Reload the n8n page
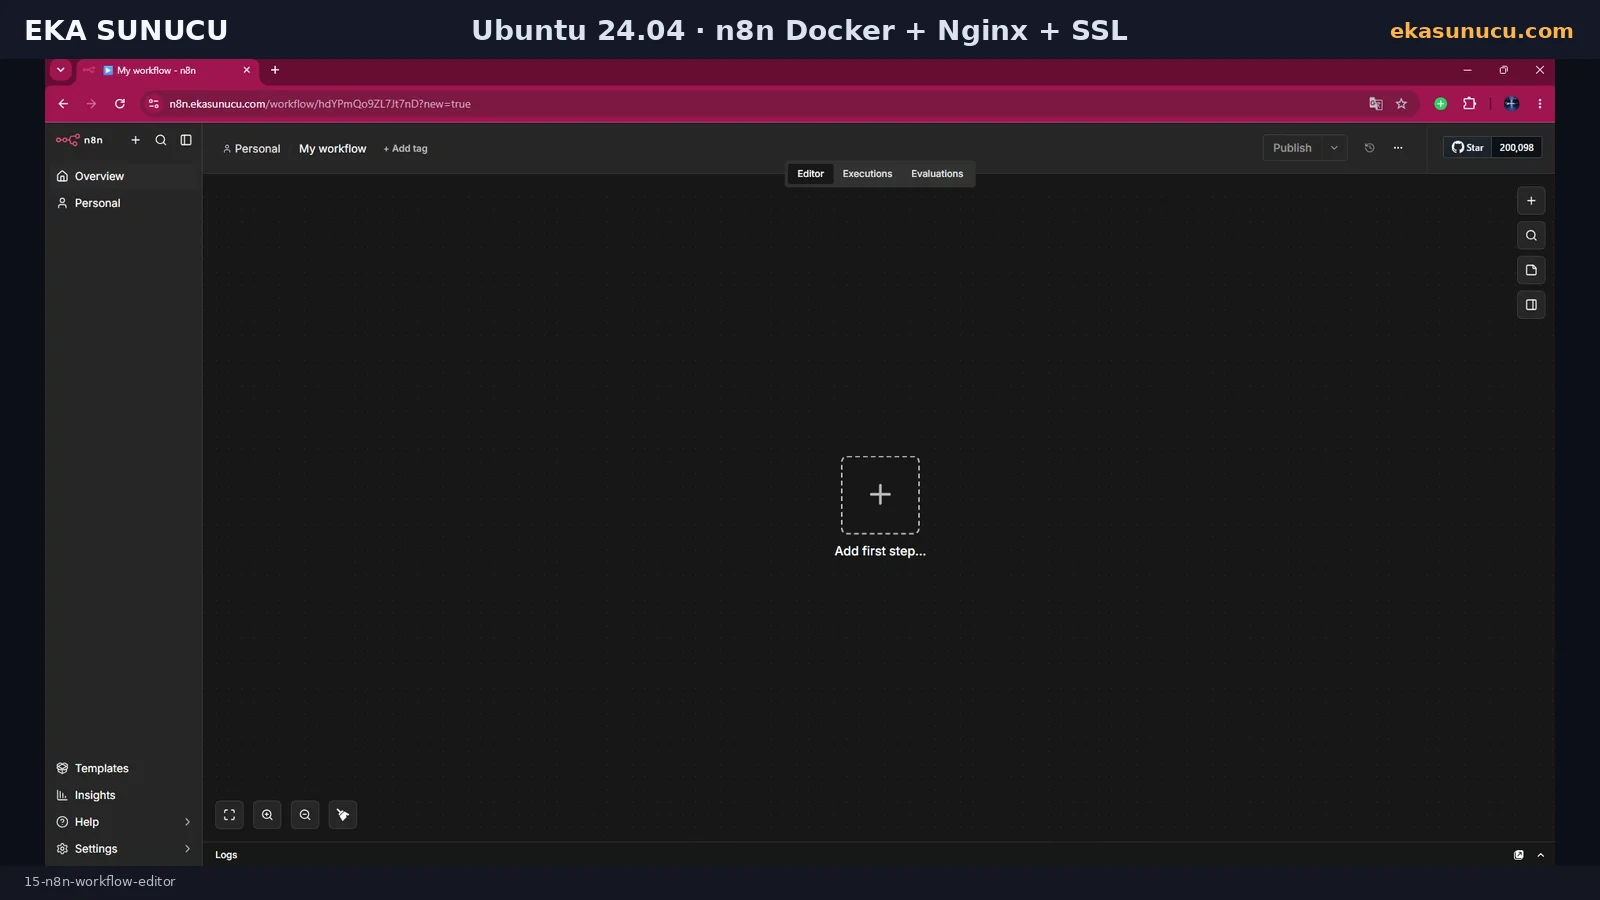 click(x=120, y=104)
